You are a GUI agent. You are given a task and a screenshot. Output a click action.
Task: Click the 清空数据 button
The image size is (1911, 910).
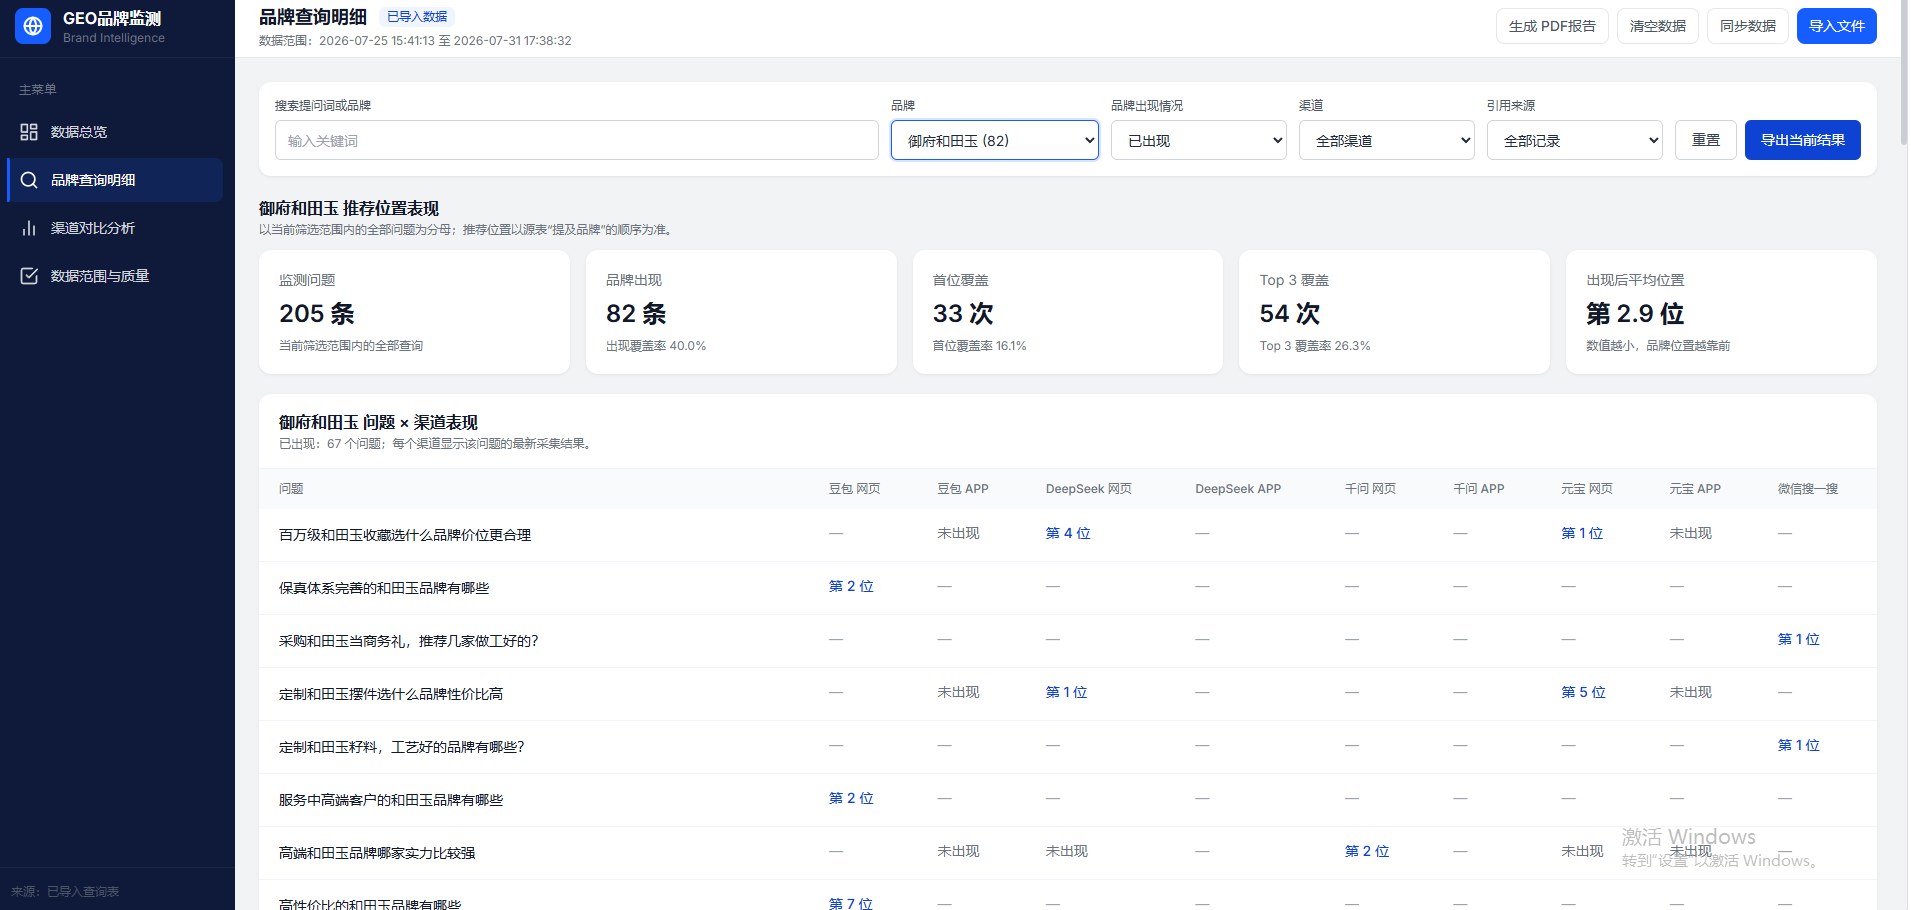tap(1658, 26)
